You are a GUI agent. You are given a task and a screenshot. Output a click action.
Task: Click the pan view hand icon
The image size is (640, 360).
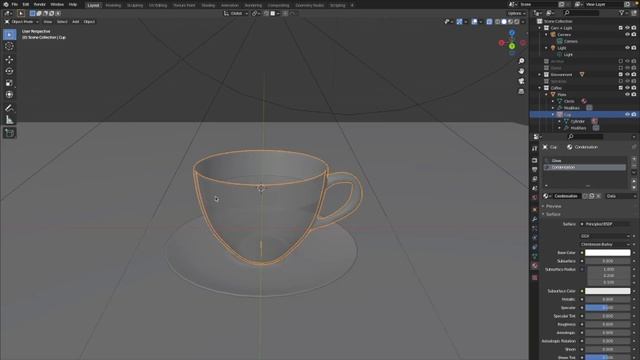pos(521,71)
